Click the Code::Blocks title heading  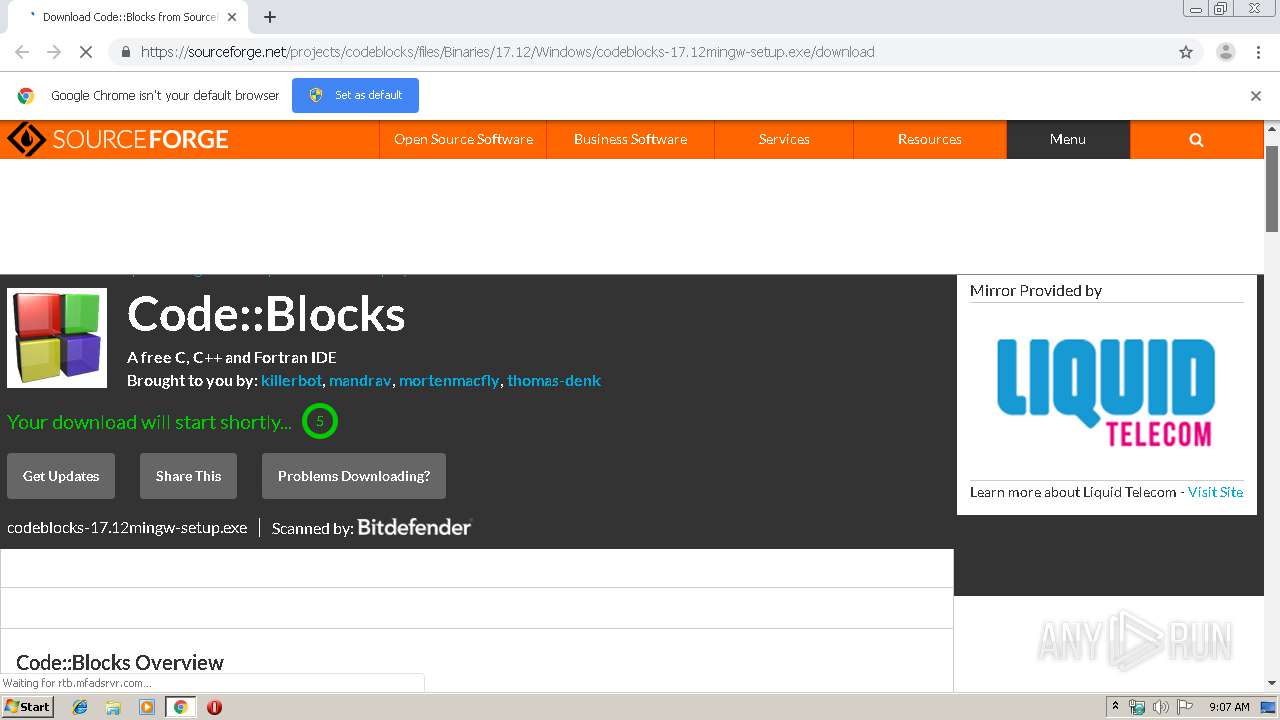pos(266,314)
